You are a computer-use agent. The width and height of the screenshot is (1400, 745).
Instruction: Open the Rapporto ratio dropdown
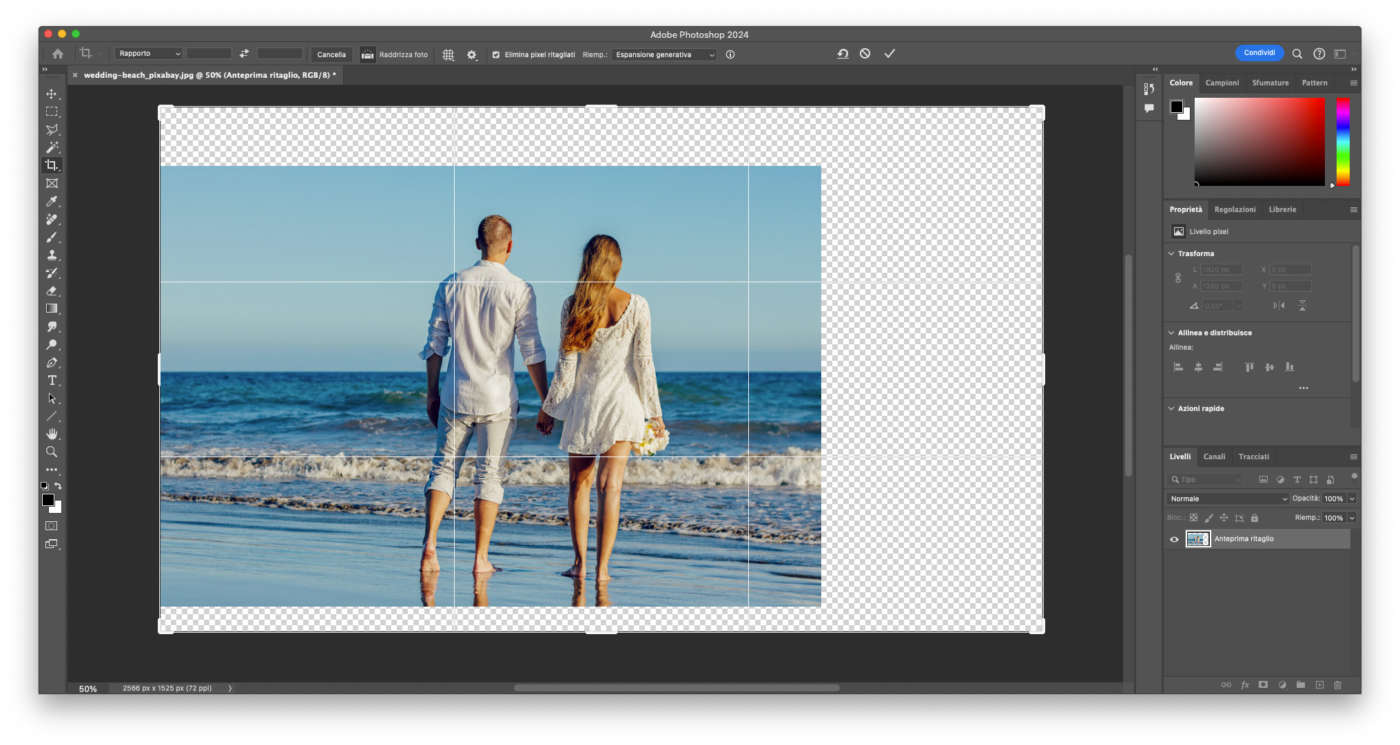click(148, 54)
